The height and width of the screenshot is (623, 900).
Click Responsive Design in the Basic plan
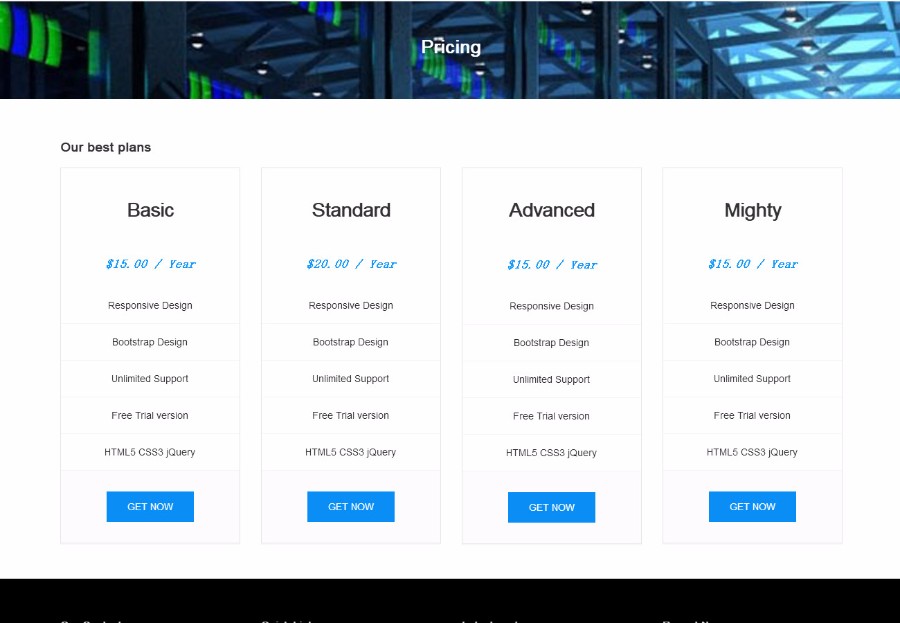pyautogui.click(x=150, y=305)
